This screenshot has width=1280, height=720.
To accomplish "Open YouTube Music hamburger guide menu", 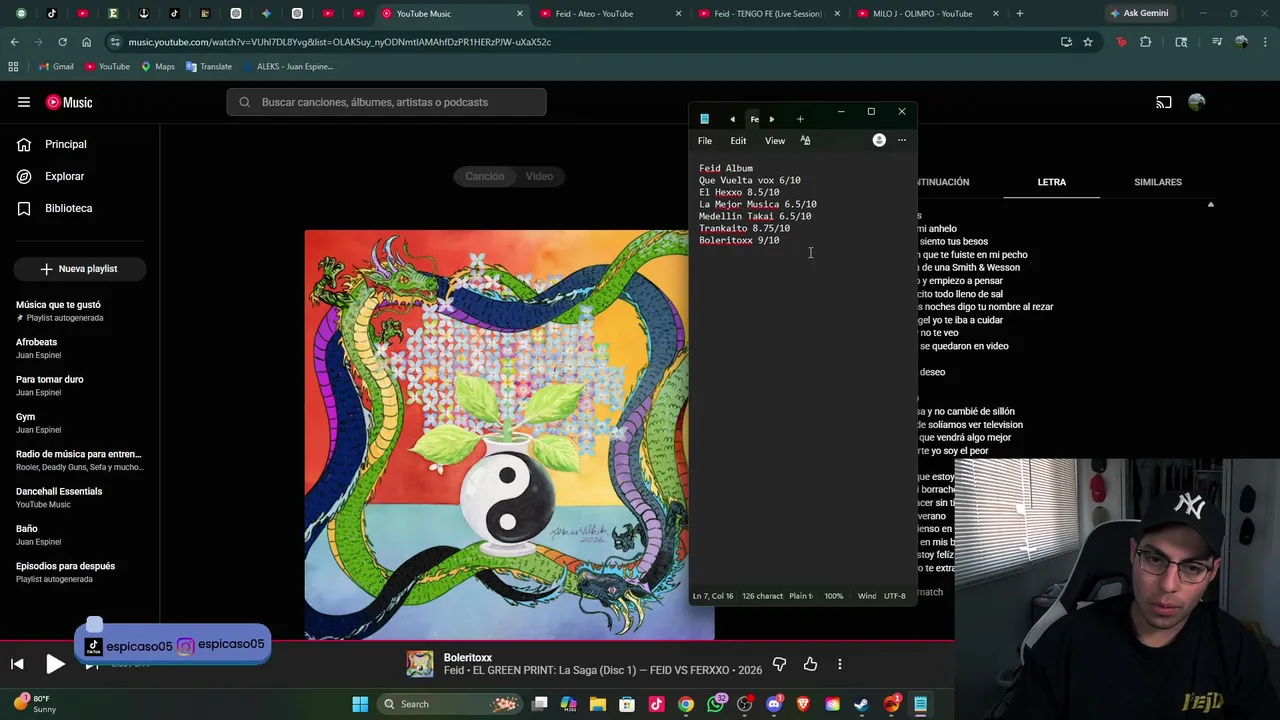I will 24,102.
